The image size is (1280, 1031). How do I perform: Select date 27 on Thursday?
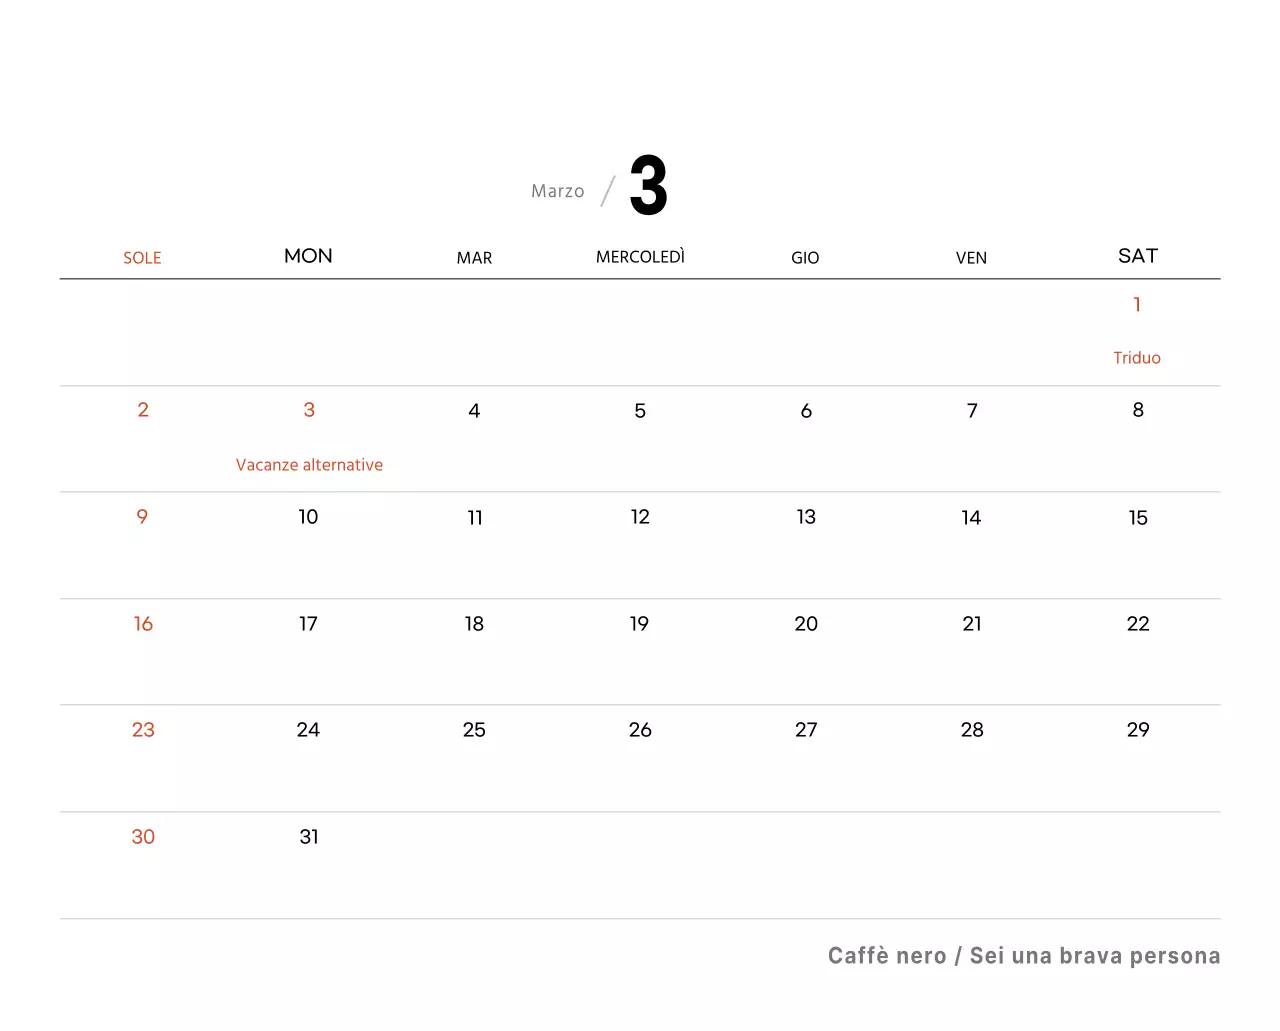[806, 730]
